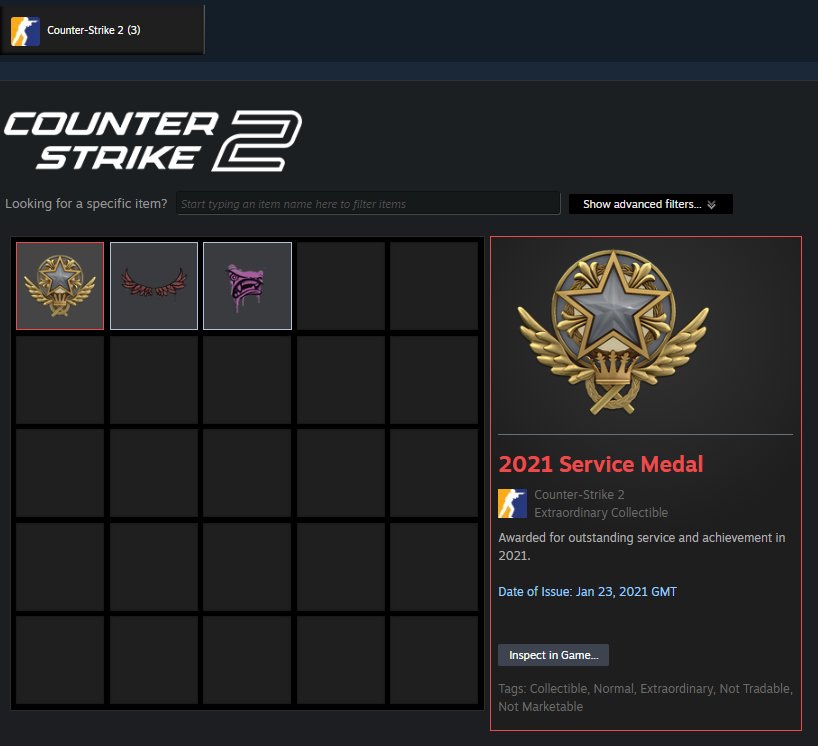Viewport: 818px width, 746px height.
Task: Click the Counter-Strike 2 tab game icon
Action: tap(25, 31)
